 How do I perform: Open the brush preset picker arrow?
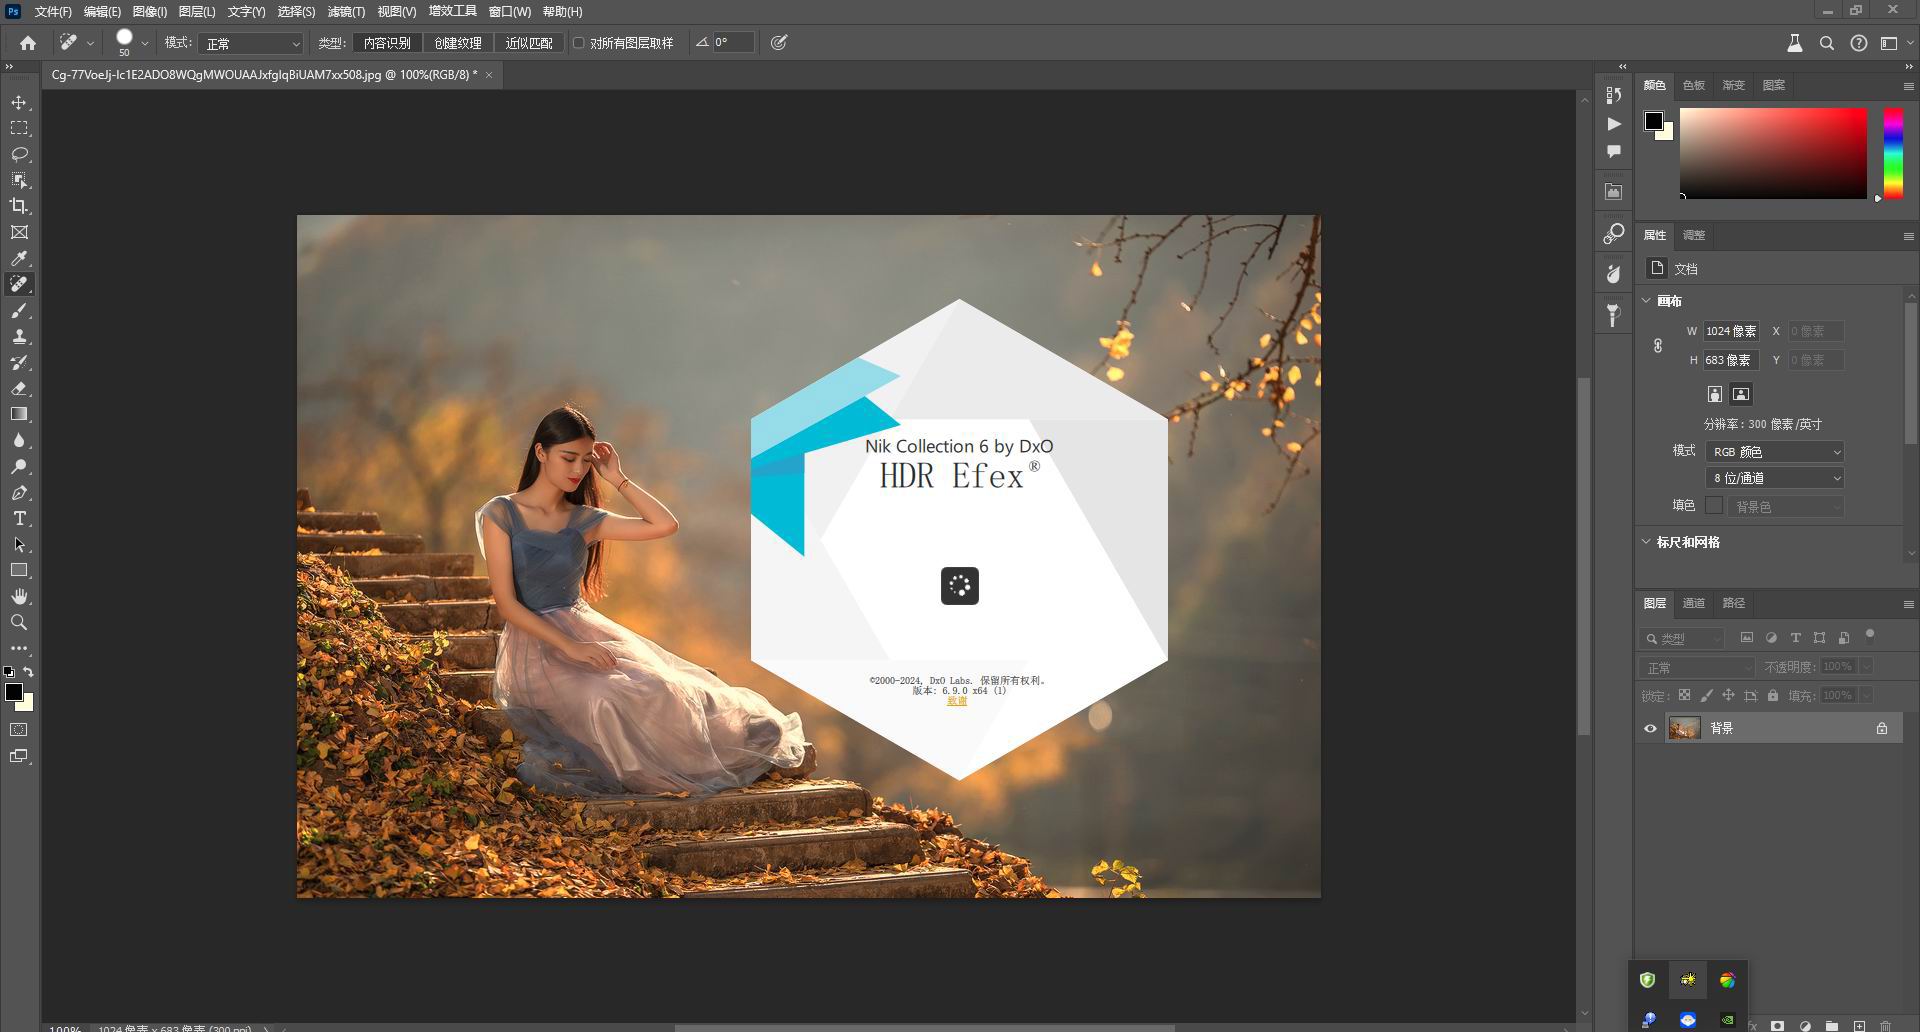click(145, 43)
